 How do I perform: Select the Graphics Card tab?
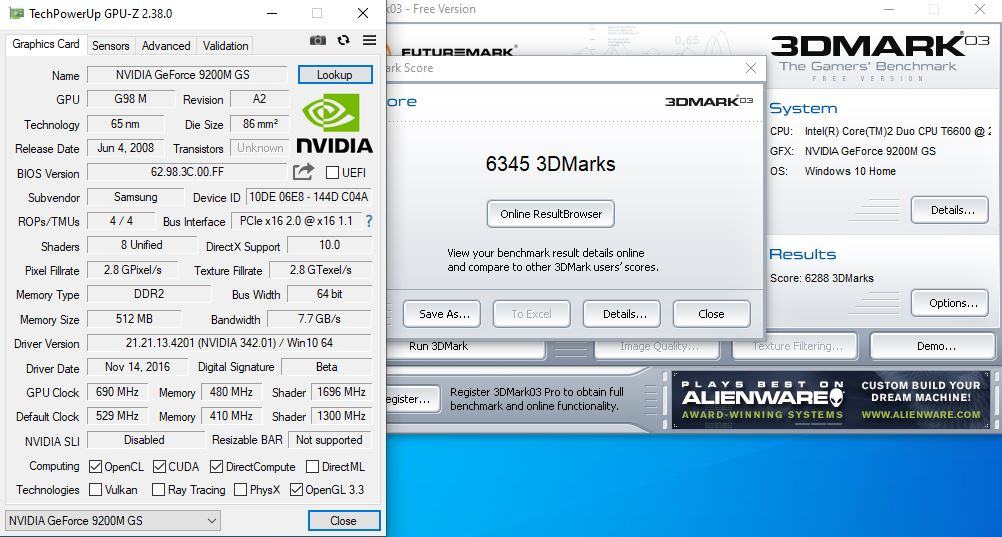(x=46, y=44)
